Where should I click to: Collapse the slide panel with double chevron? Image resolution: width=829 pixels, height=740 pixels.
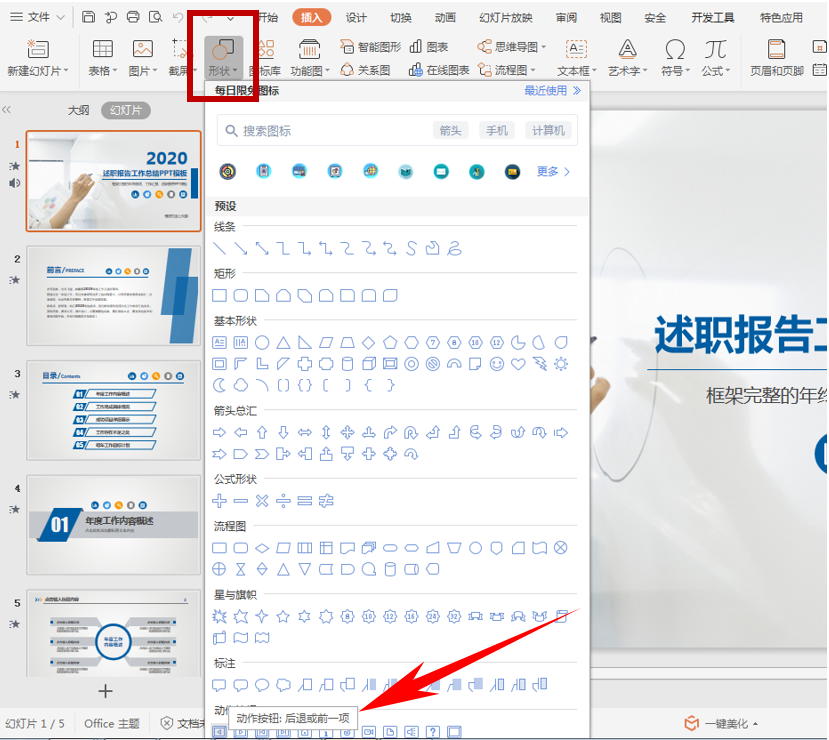tap(6, 110)
